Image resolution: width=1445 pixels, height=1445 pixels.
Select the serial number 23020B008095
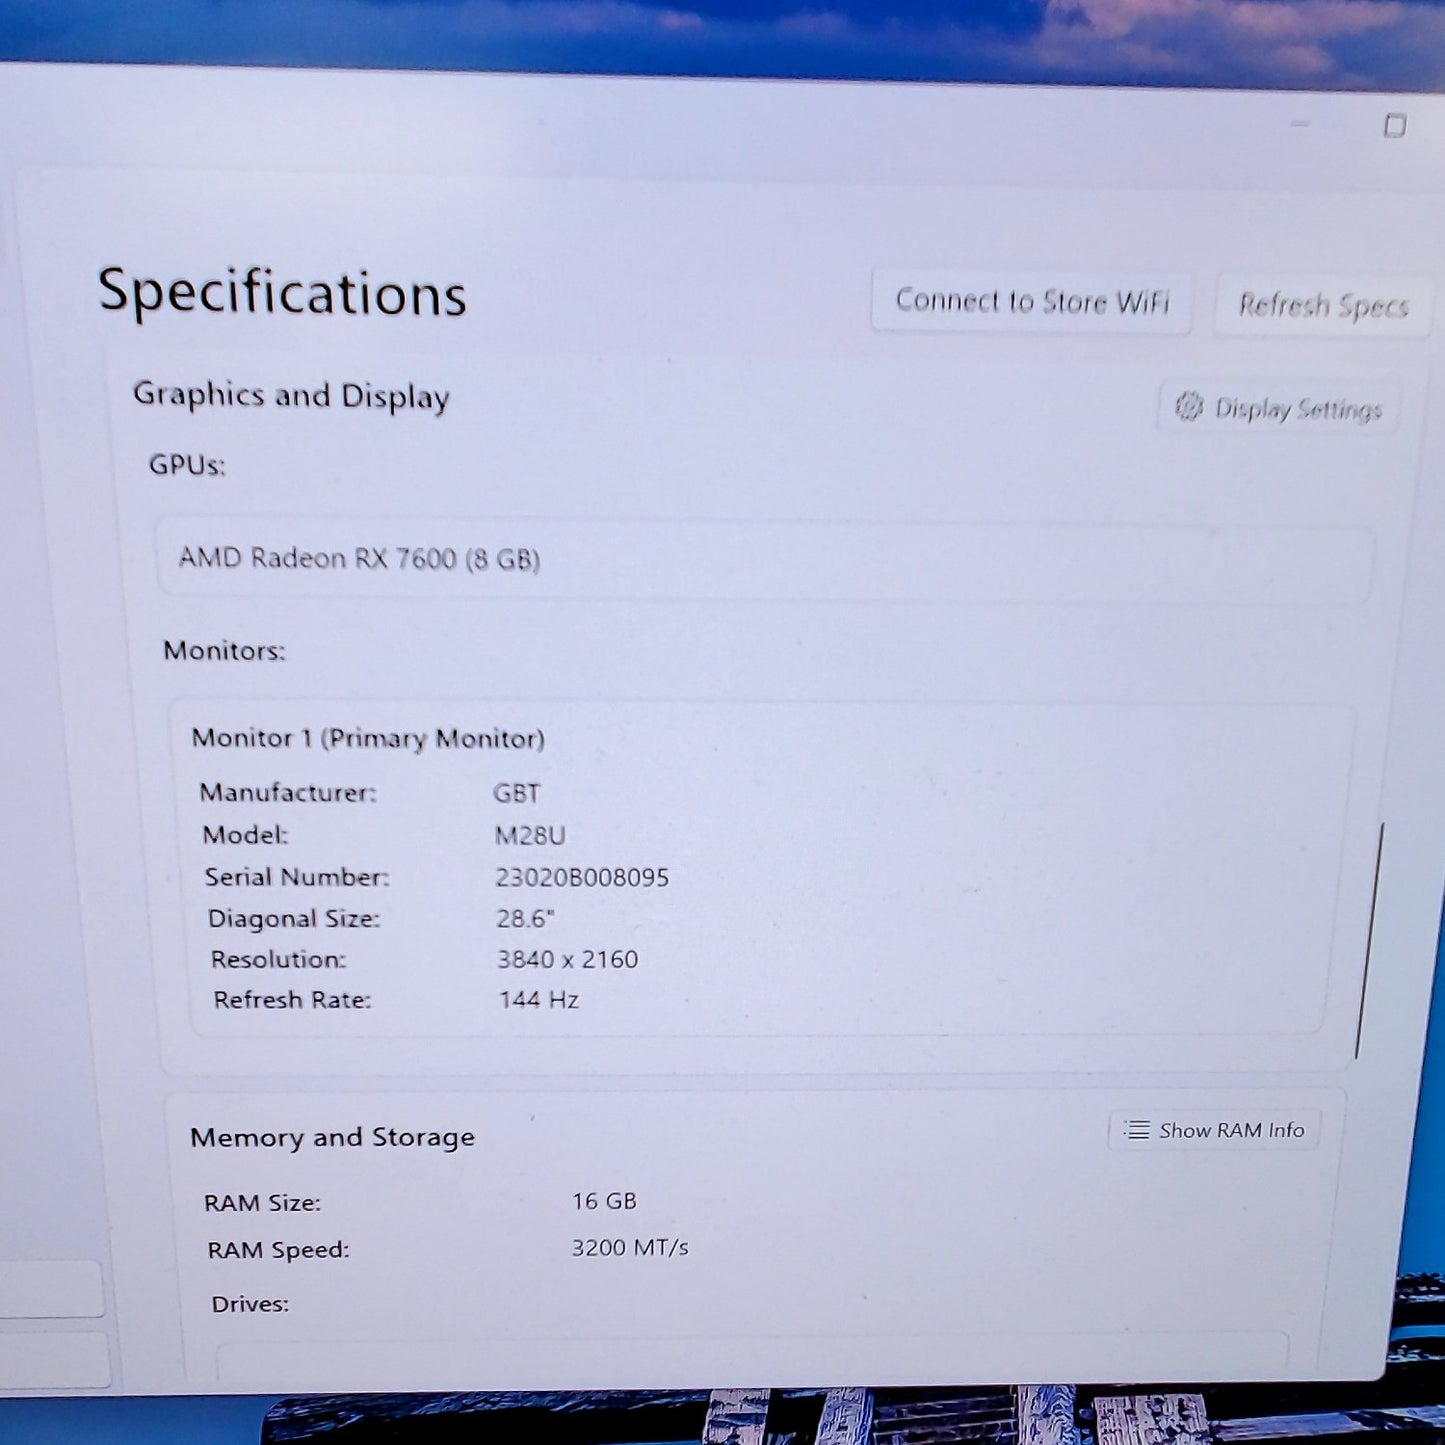coord(582,878)
